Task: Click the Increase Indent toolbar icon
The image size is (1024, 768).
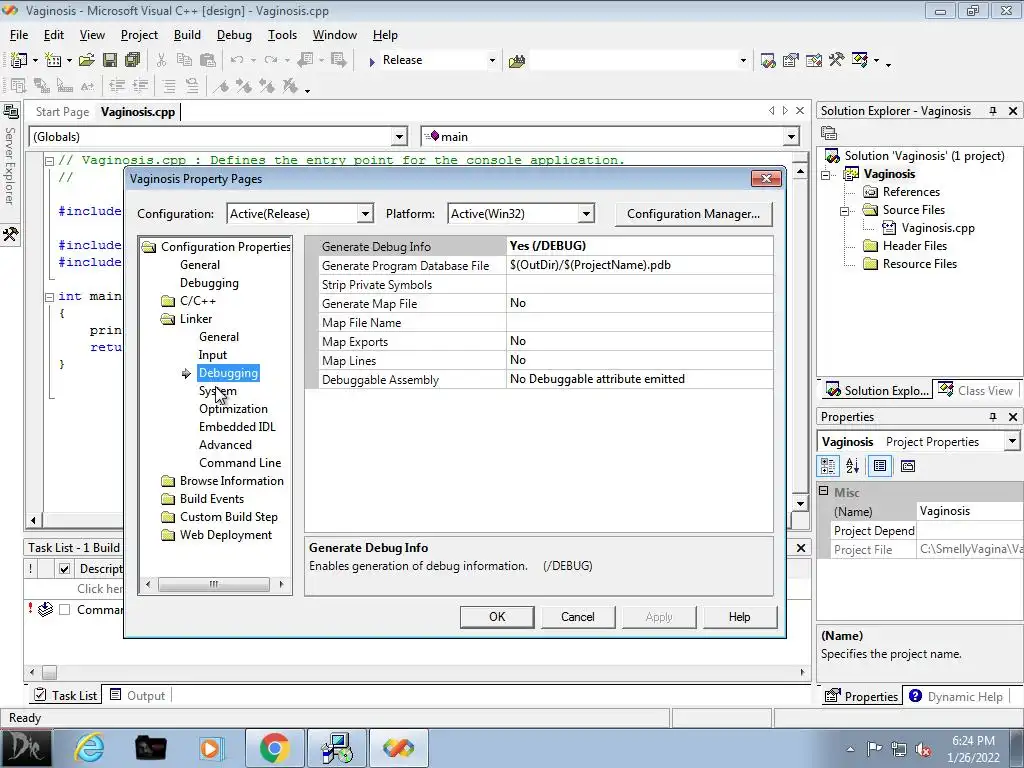Action: coord(140,86)
